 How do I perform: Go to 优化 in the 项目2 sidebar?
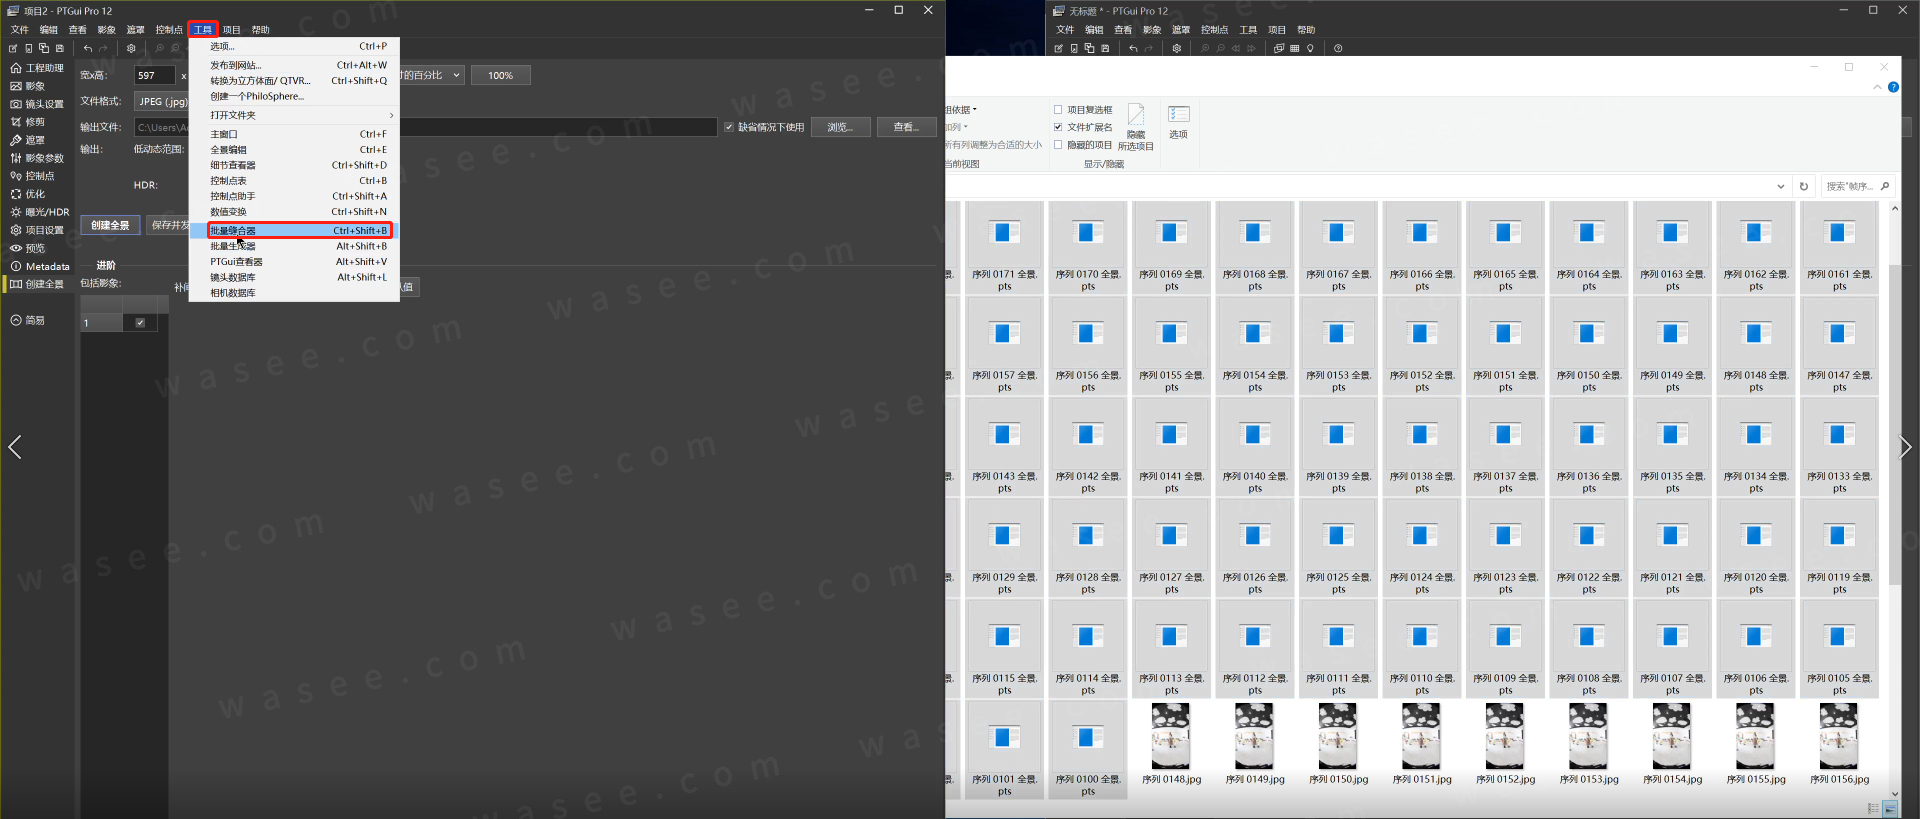pos(28,194)
